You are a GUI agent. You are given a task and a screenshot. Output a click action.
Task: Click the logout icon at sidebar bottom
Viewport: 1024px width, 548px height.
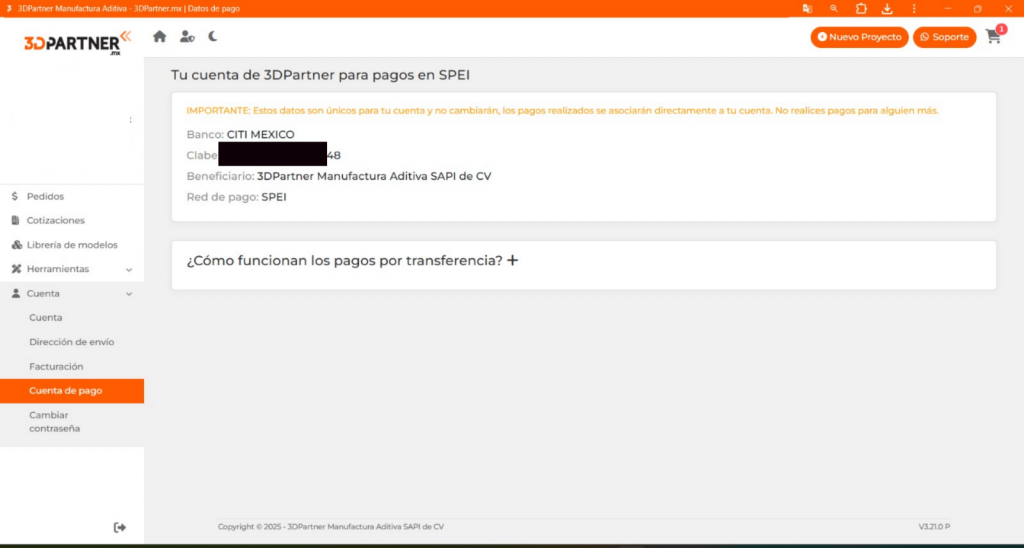120,527
